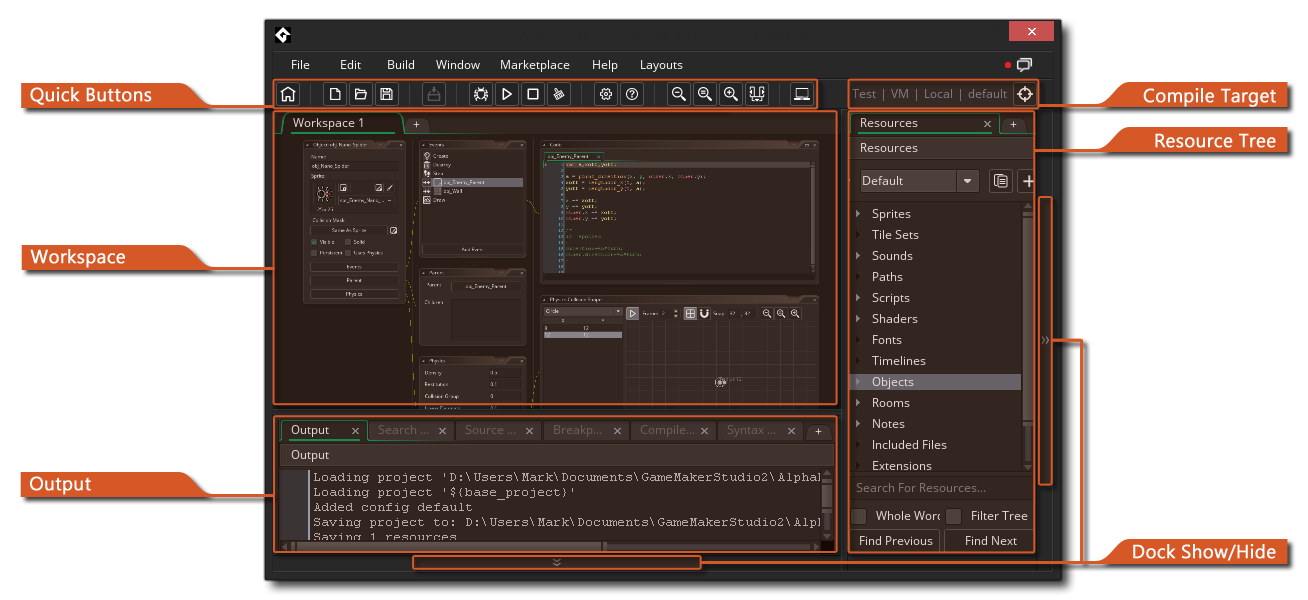Create a new project via toolbar icon
Image resolution: width=1308 pixels, height=600 pixels.
click(335, 95)
